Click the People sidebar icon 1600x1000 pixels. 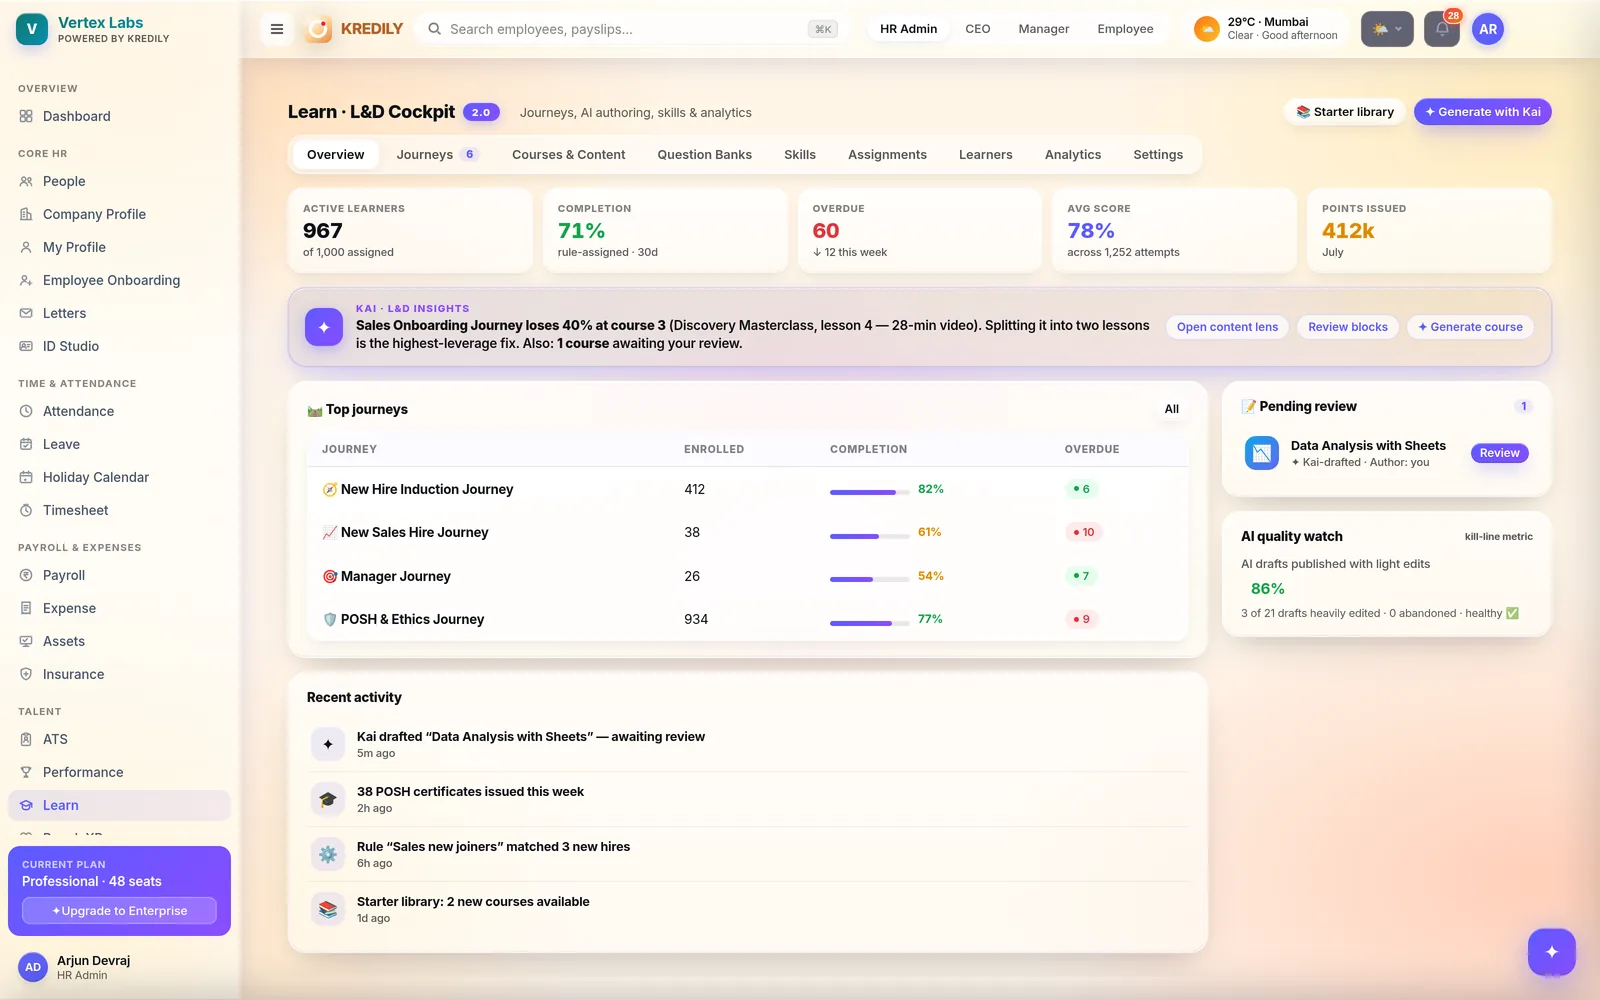click(26, 181)
